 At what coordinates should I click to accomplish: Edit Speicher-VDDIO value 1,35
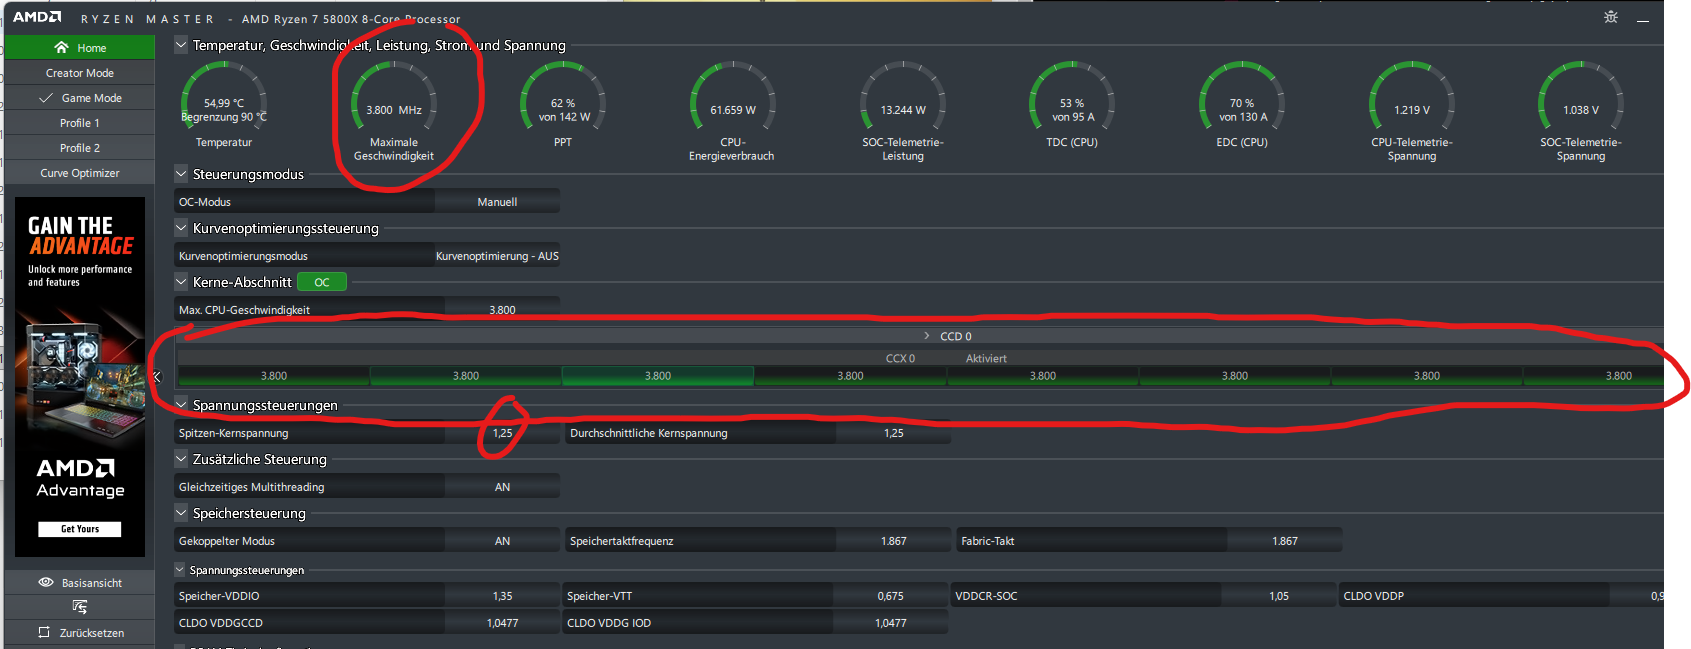tap(502, 596)
